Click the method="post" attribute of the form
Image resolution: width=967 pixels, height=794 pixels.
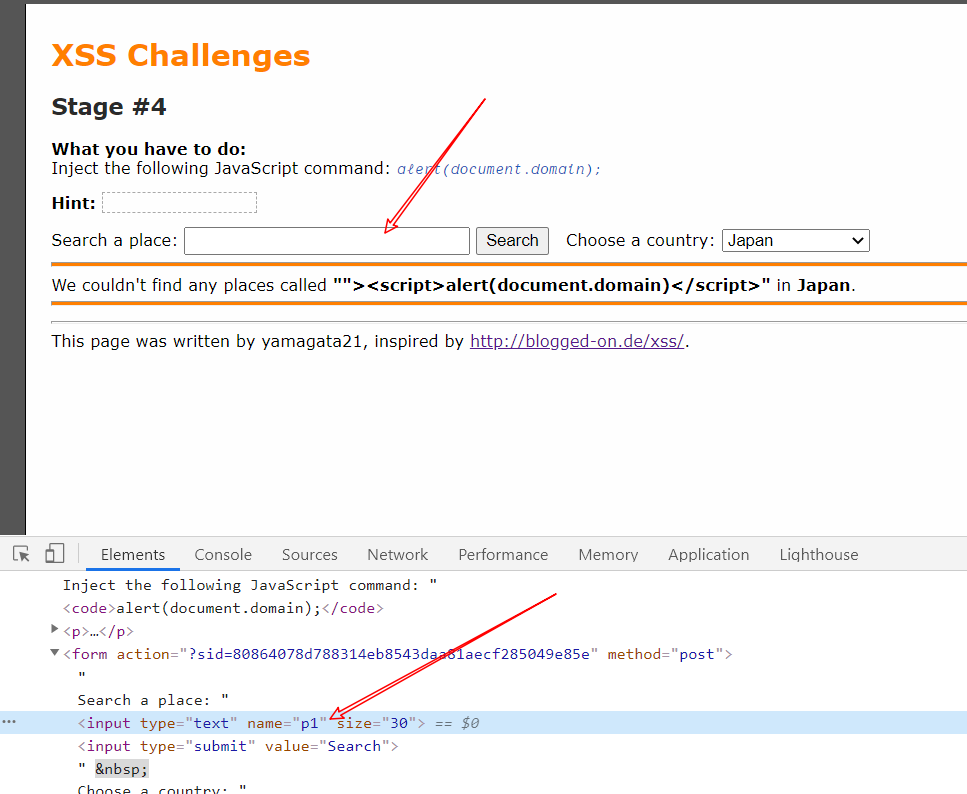point(665,654)
